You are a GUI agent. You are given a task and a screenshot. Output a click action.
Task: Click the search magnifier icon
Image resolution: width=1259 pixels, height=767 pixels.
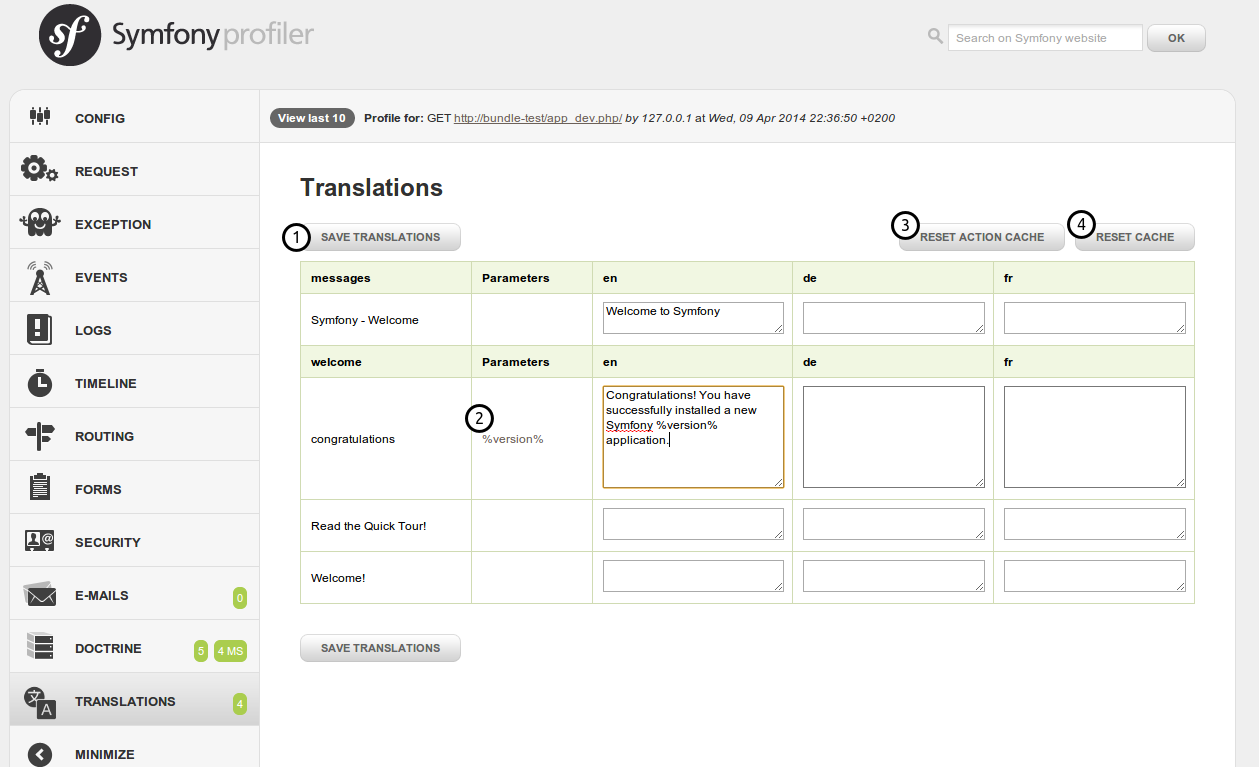tap(935, 36)
